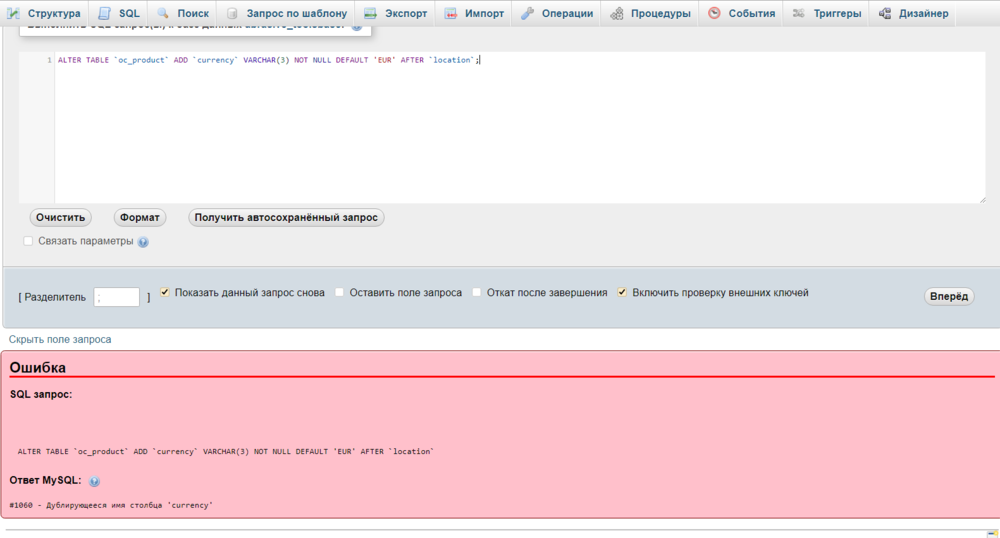Tick the Откат после завершения checkbox

click(477, 293)
